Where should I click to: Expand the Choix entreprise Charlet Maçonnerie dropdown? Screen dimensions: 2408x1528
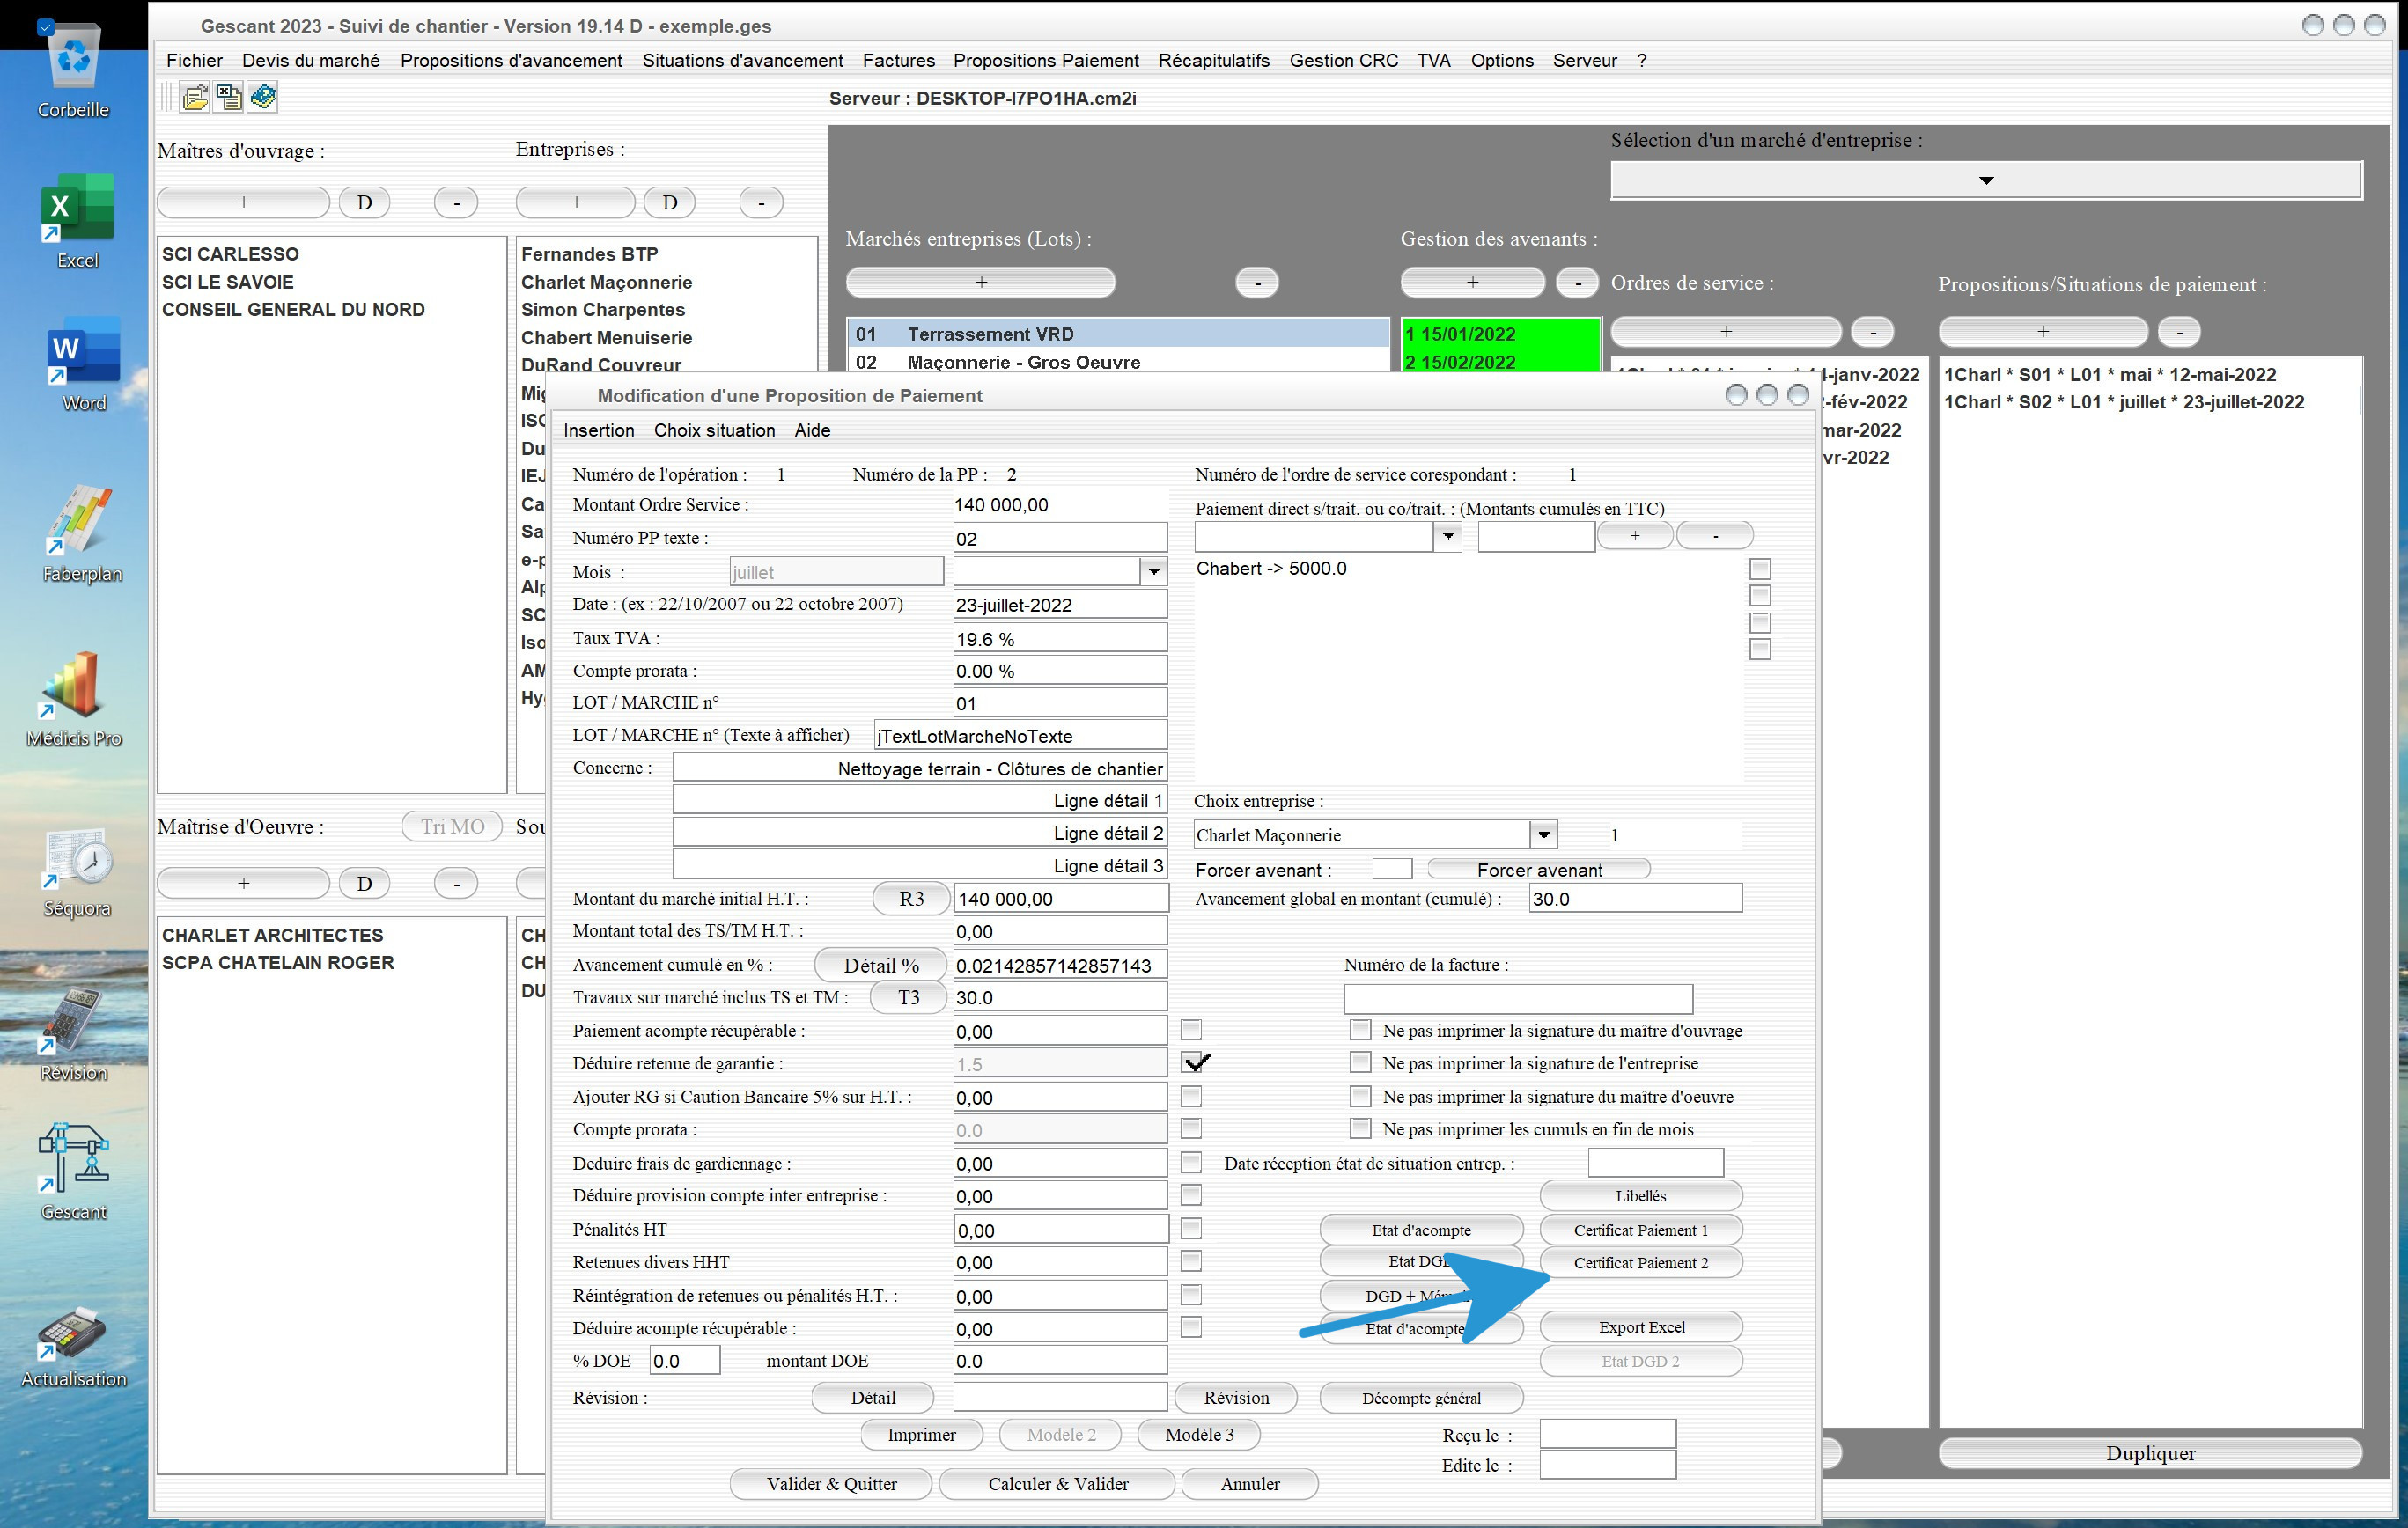tap(1543, 834)
